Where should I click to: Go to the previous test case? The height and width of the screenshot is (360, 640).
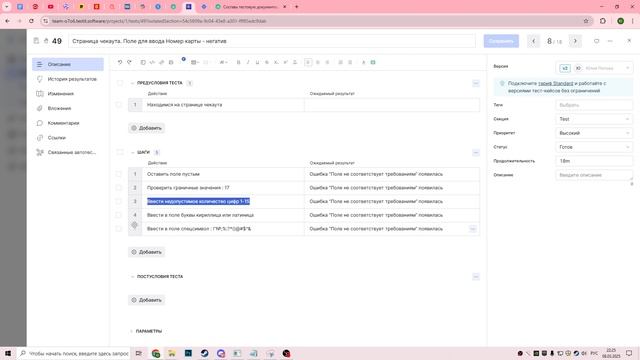pos(533,41)
